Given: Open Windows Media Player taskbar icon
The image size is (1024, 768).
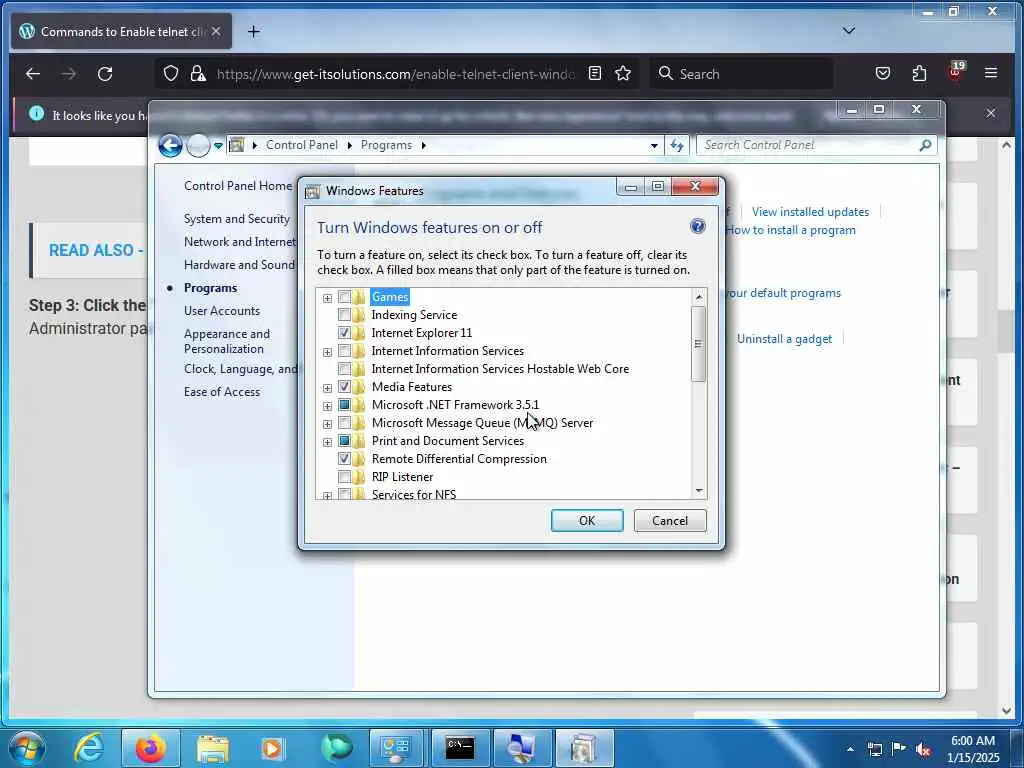Looking at the screenshot, I should click(x=272, y=748).
